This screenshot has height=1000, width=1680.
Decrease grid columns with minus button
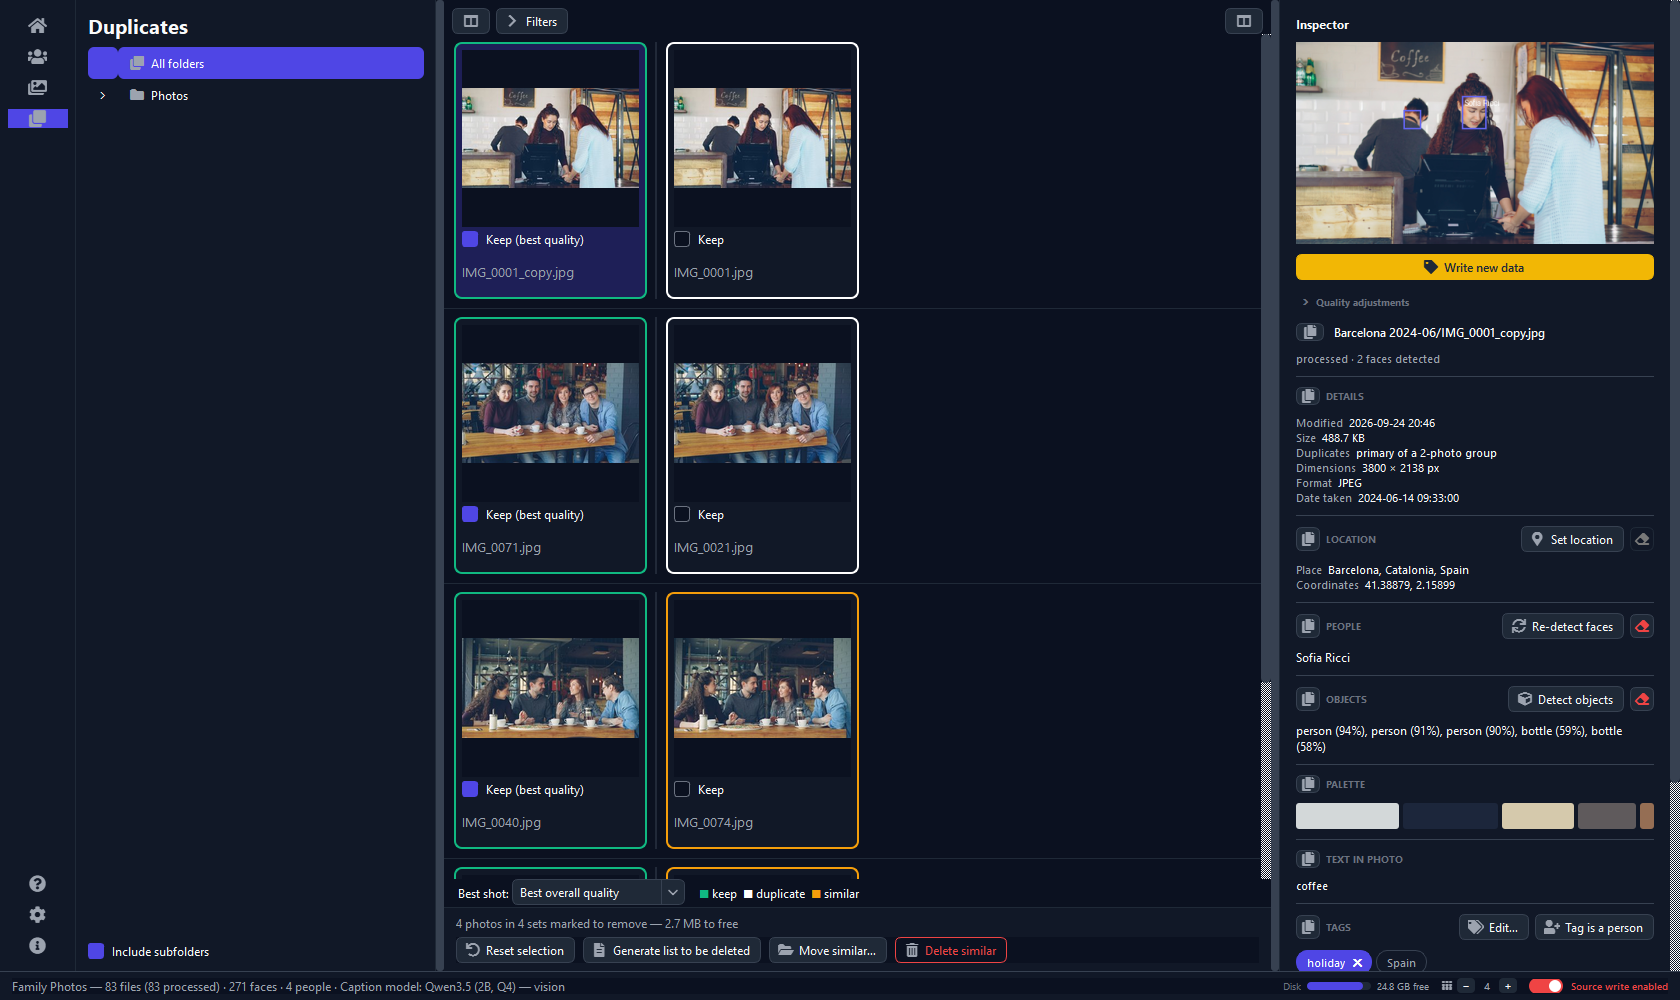[x=1467, y=986]
